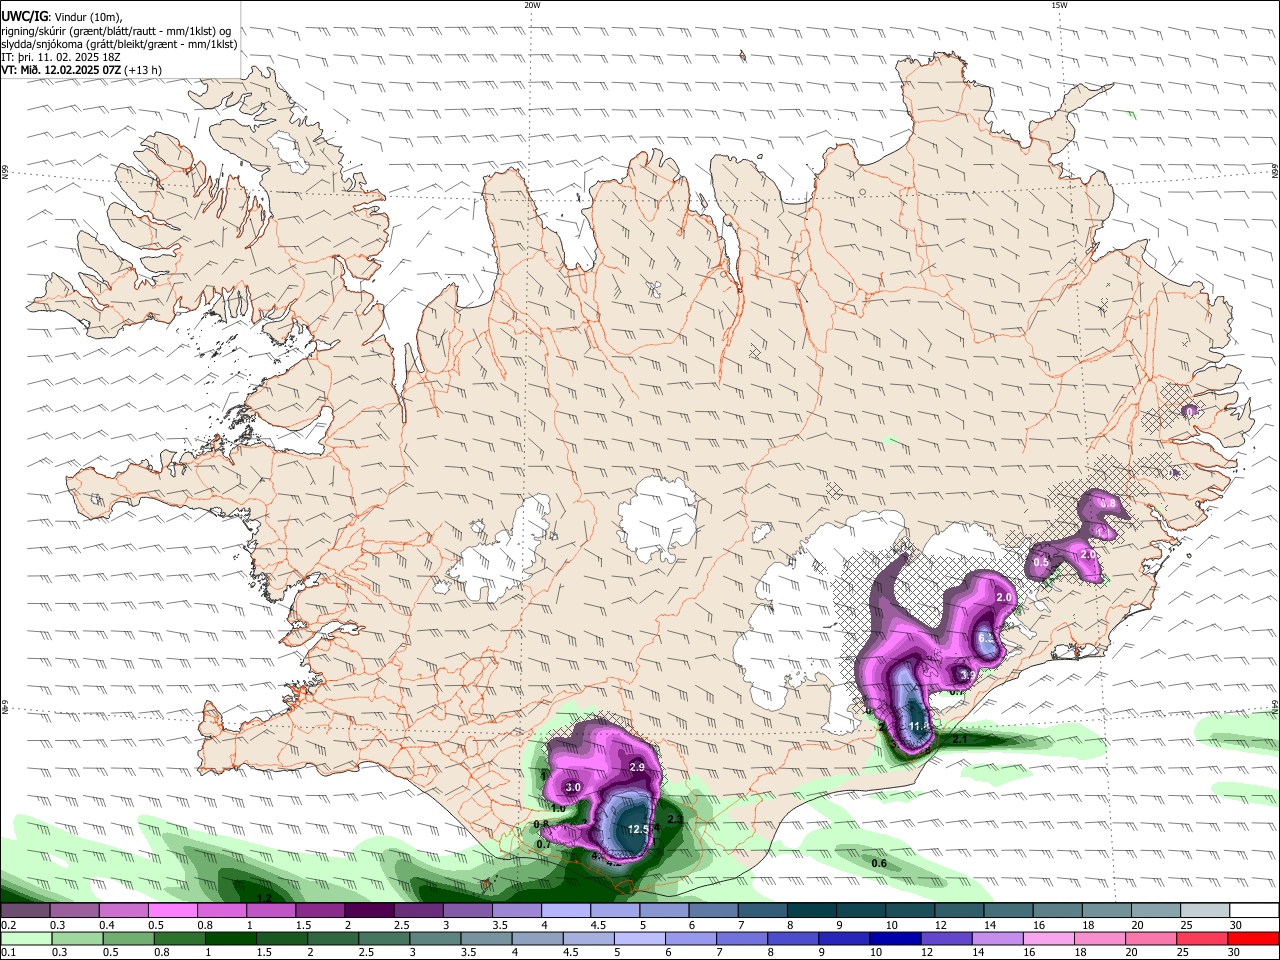The height and width of the screenshot is (960, 1280).
Task: Select bottom legend swatch between 0.1 and 0.3
Action: point(25,938)
